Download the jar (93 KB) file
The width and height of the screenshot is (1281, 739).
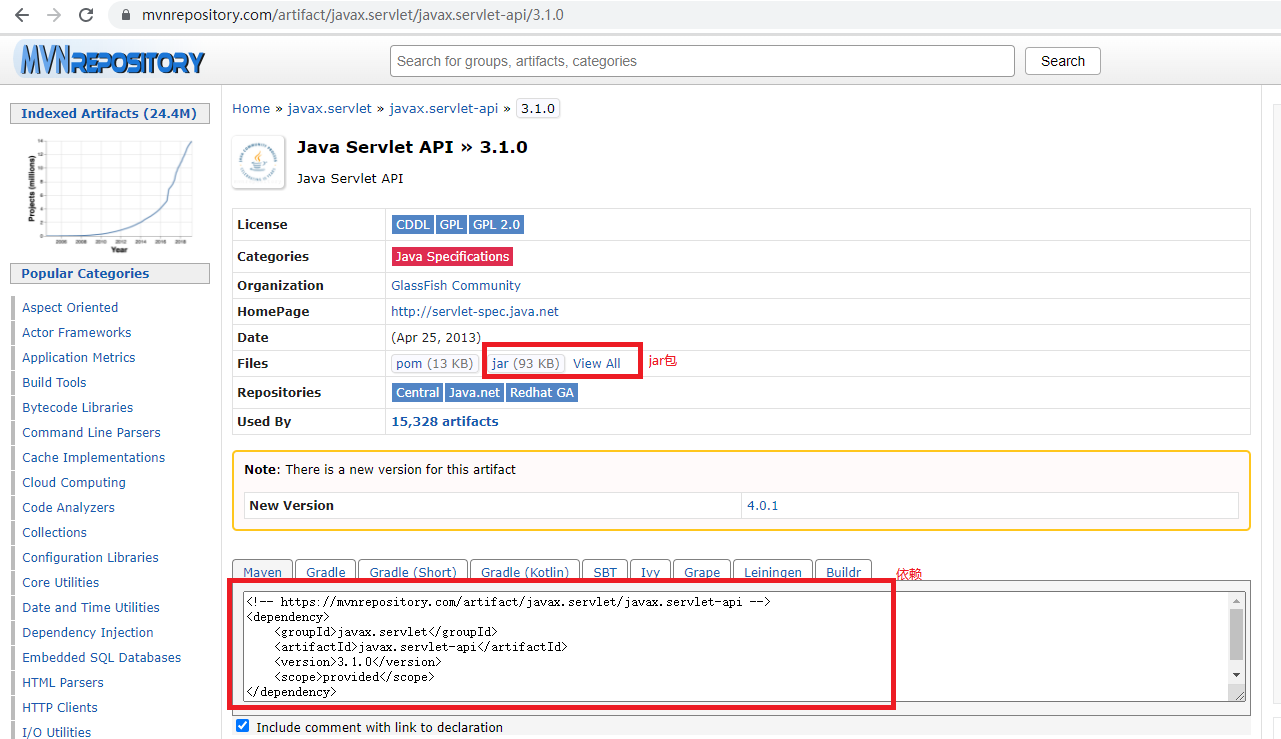526,363
